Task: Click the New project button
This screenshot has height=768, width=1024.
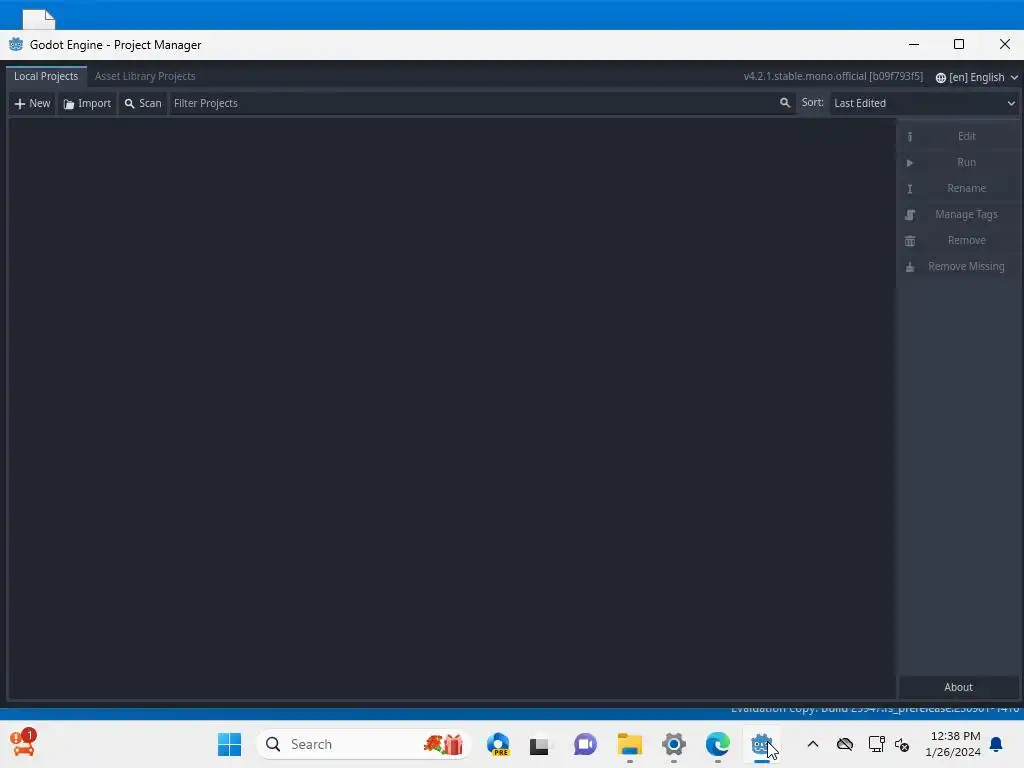Action: coord(32,103)
